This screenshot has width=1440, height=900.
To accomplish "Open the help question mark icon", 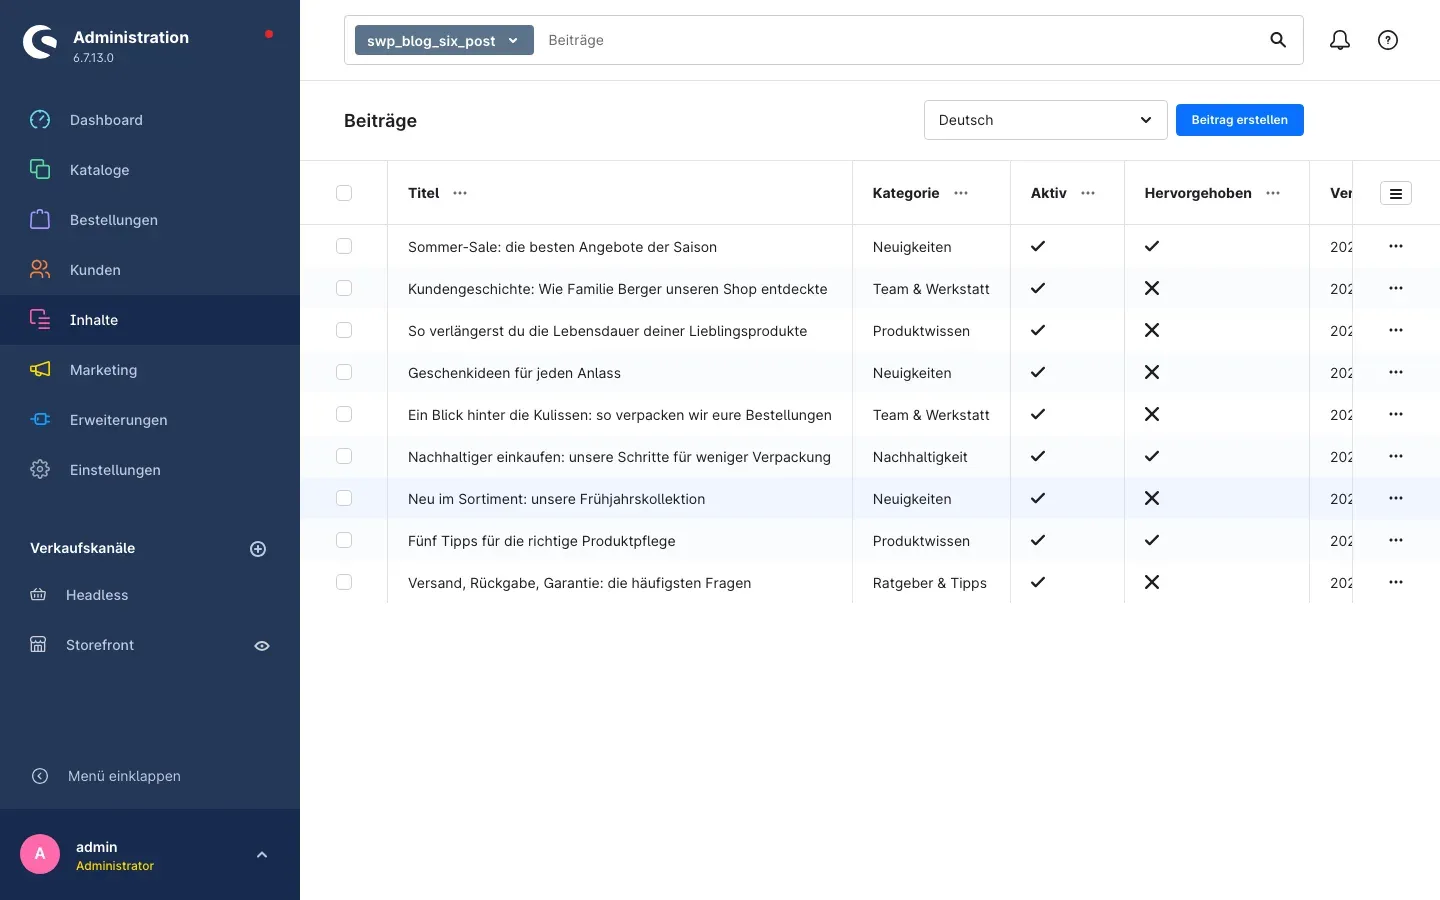I will coord(1388,40).
